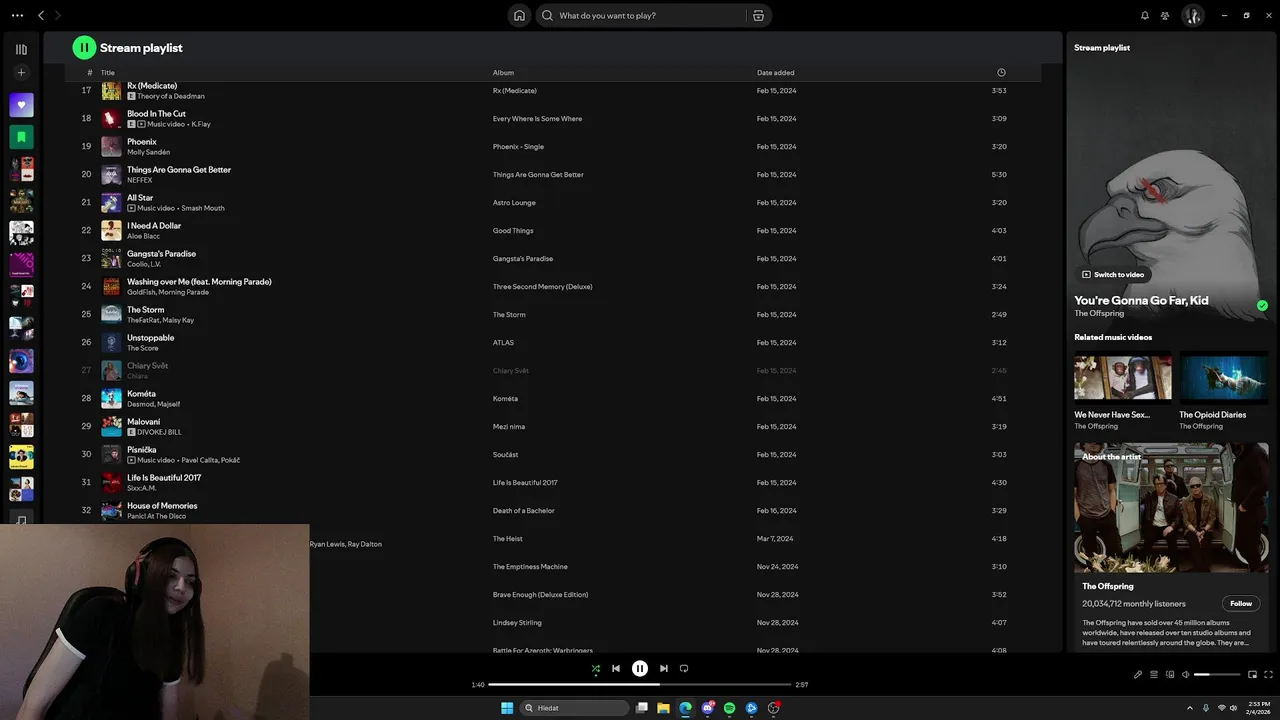Go back with the left arrow
Viewport: 1280px width, 720px height.
41,15
